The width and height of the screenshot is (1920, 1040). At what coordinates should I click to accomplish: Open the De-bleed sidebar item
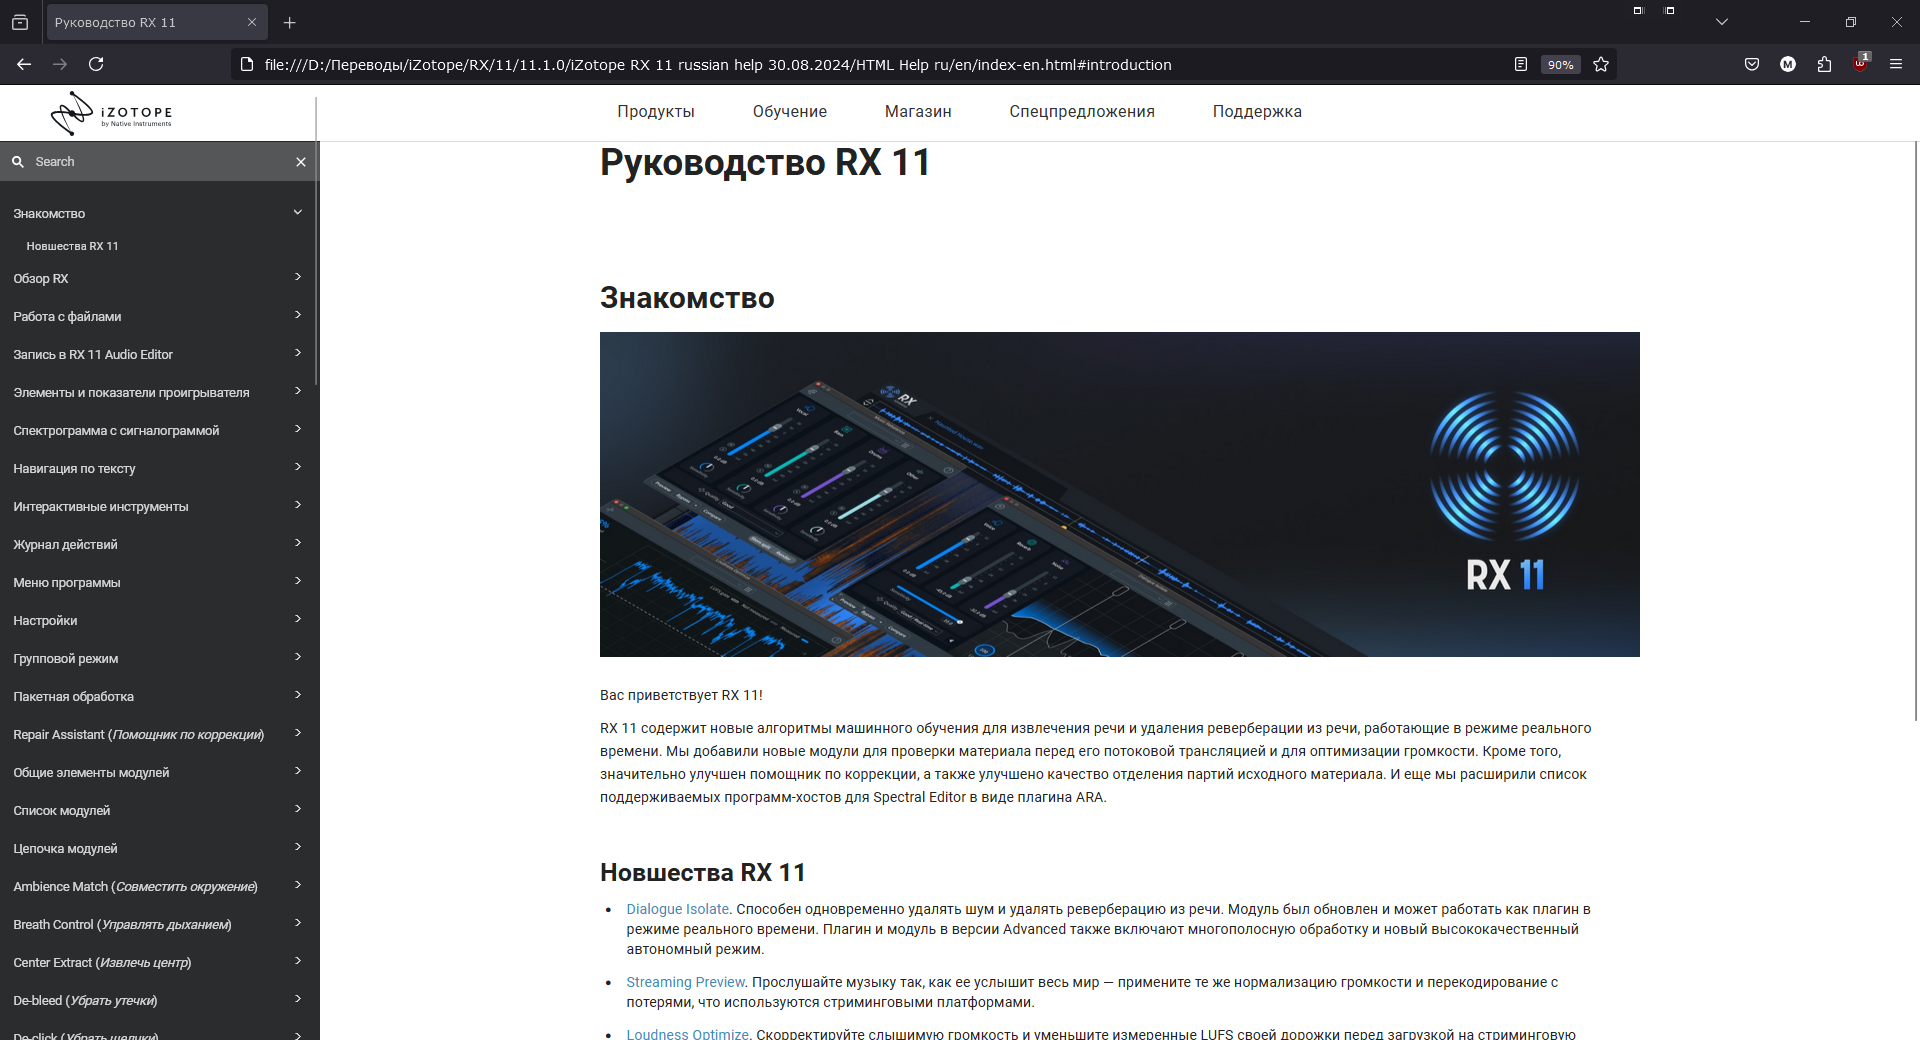point(85,1001)
